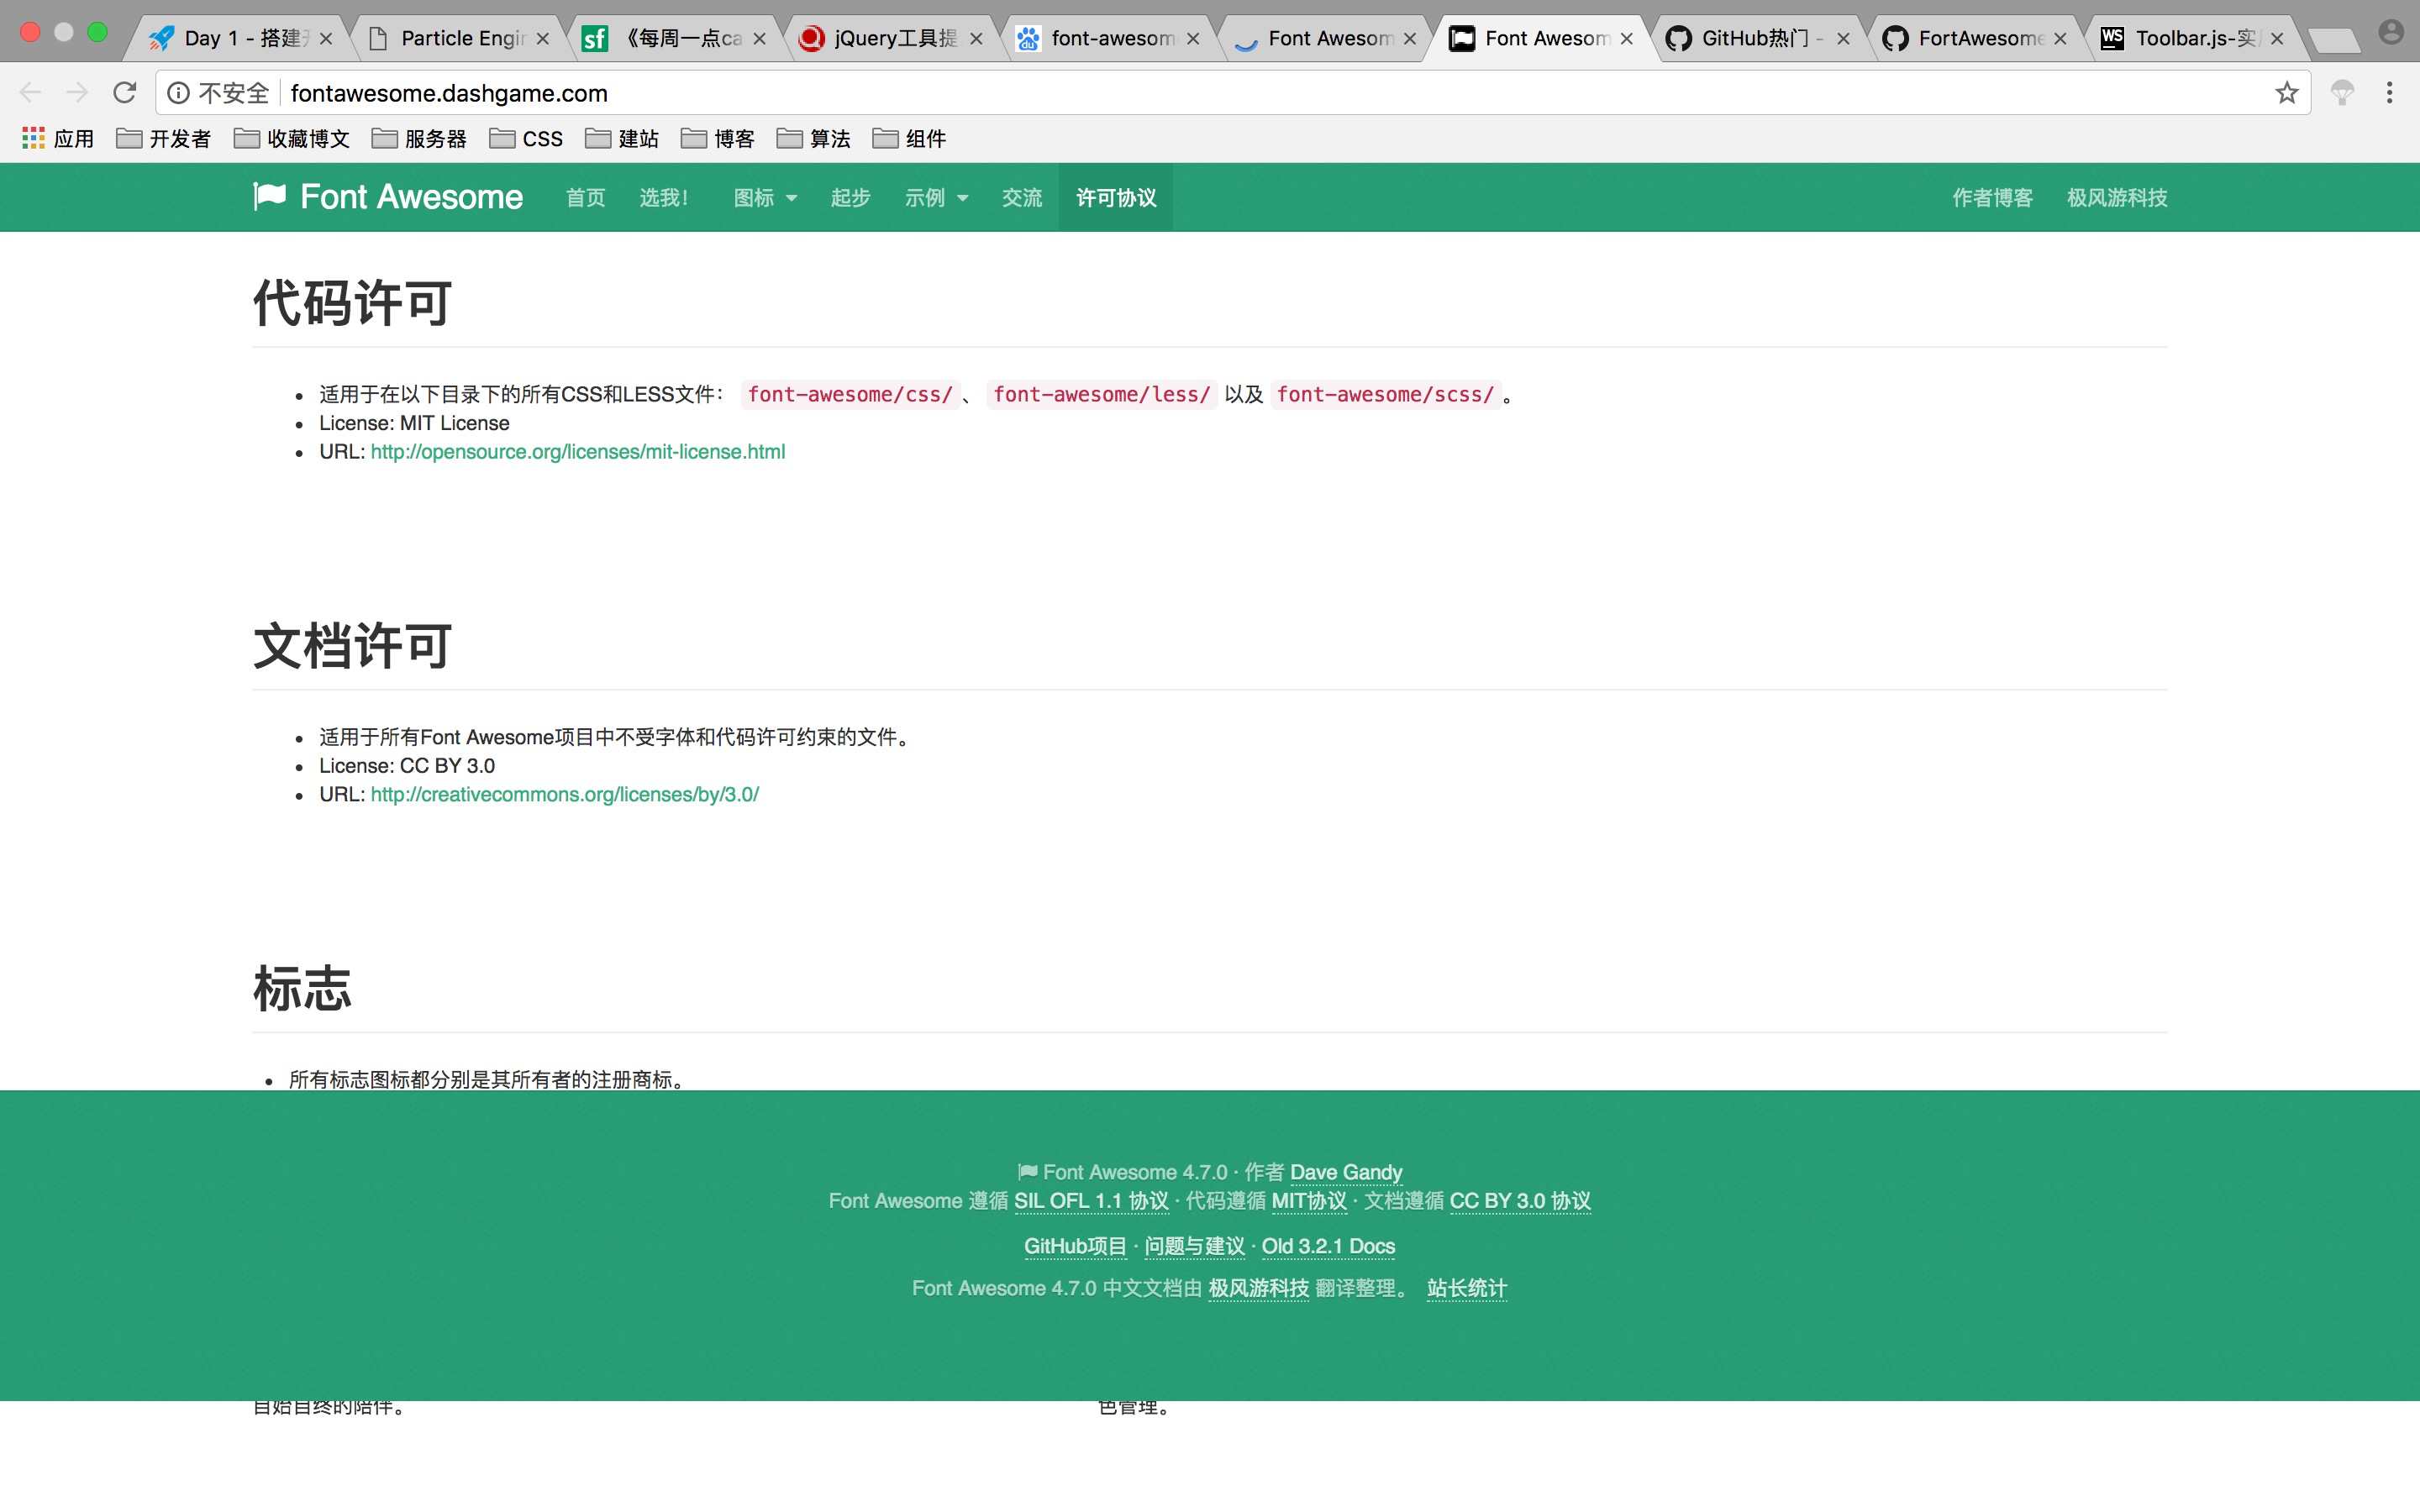
Task: Select 首页 in the navigation menu
Action: pyautogui.click(x=586, y=197)
